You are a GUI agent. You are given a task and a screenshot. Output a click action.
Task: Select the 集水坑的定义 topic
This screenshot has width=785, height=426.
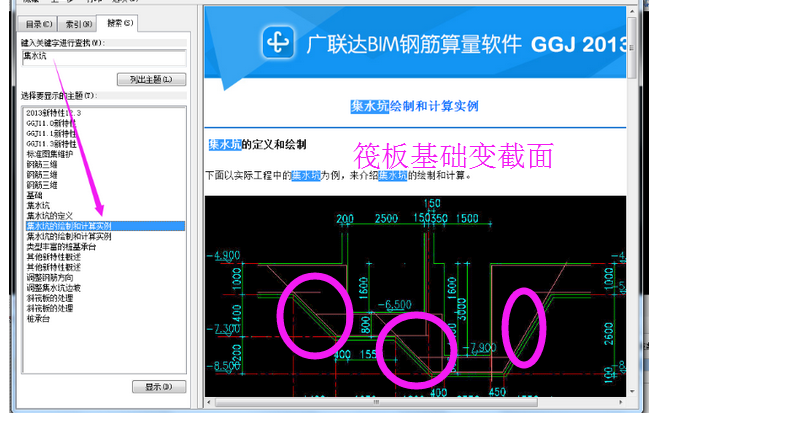click(50, 216)
